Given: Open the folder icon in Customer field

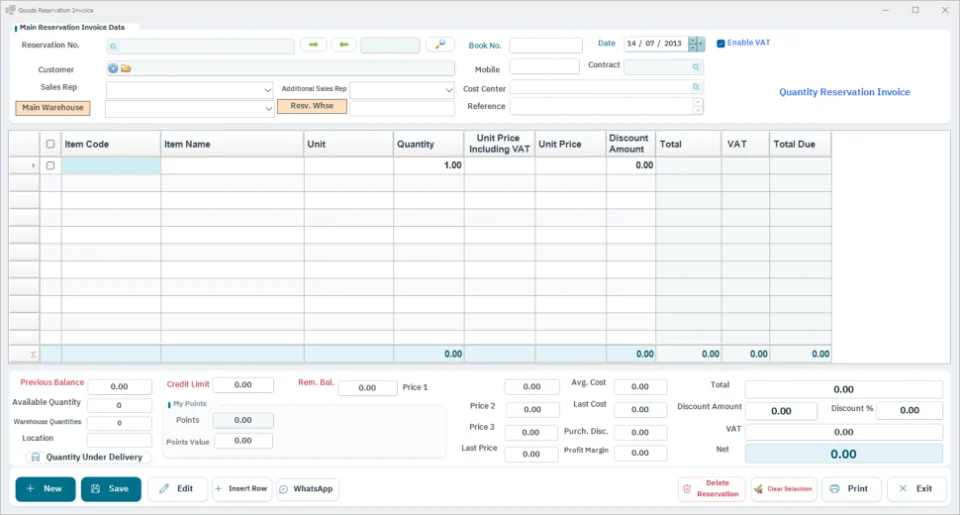Looking at the screenshot, I should [x=126, y=69].
